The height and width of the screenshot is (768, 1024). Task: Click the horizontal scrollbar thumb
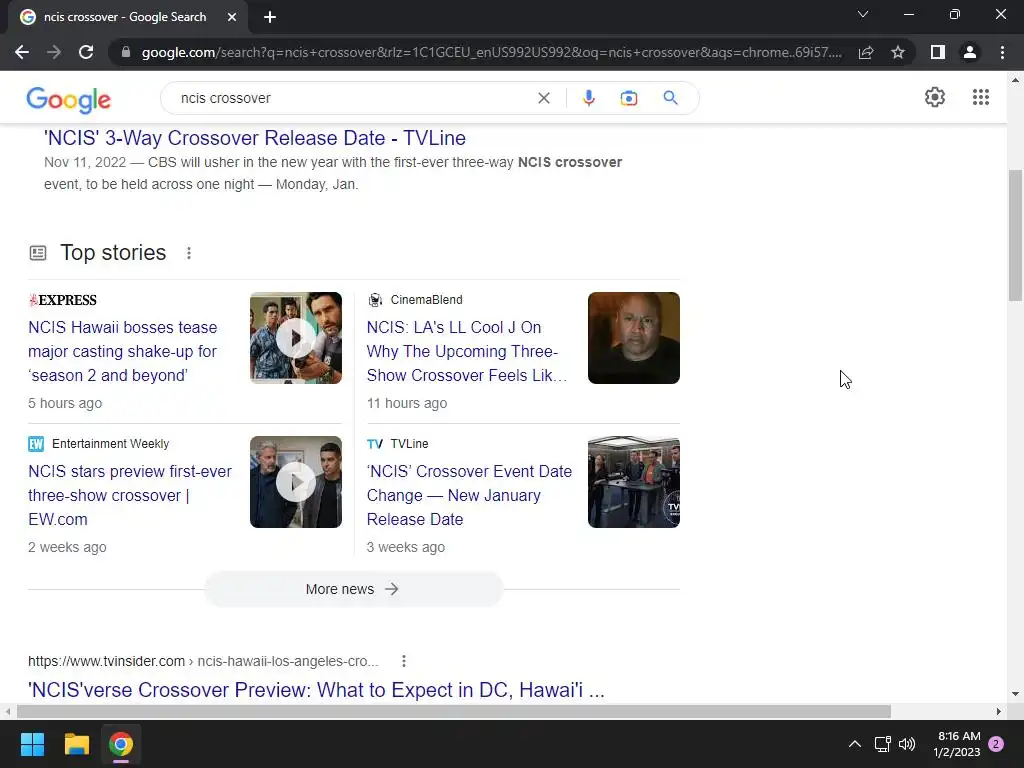click(x=454, y=711)
